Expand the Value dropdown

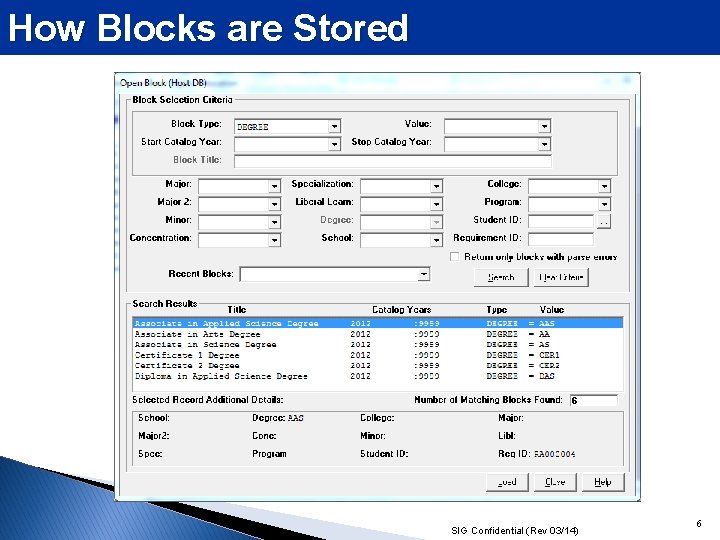(544, 126)
